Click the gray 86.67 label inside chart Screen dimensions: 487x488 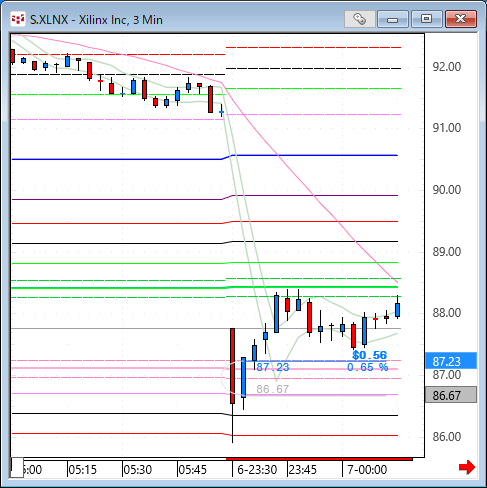tap(273, 389)
